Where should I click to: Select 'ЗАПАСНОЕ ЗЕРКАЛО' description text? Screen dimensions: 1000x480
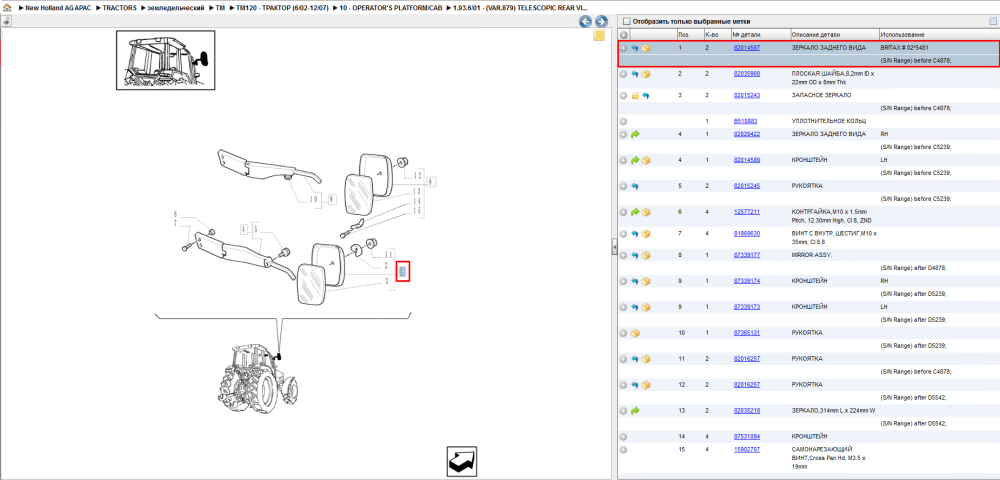[821, 96]
